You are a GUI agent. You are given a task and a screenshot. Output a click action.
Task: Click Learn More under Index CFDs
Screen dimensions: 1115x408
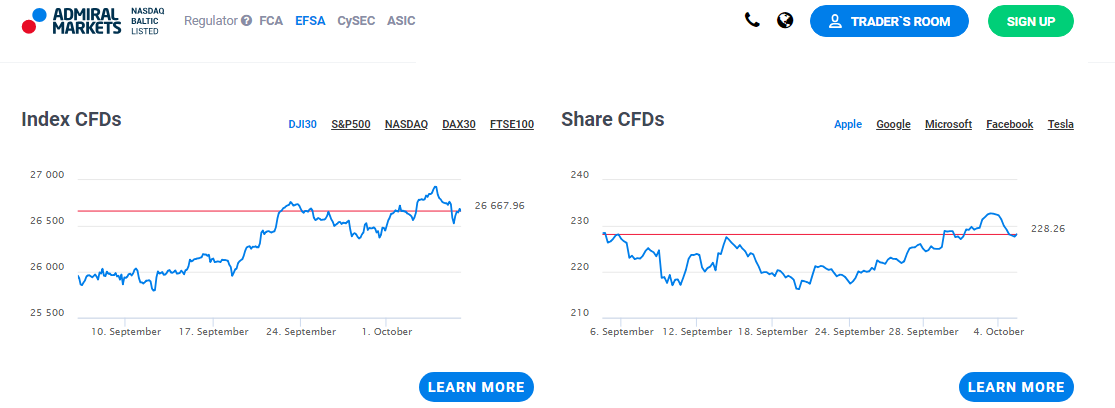tap(476, 387)
